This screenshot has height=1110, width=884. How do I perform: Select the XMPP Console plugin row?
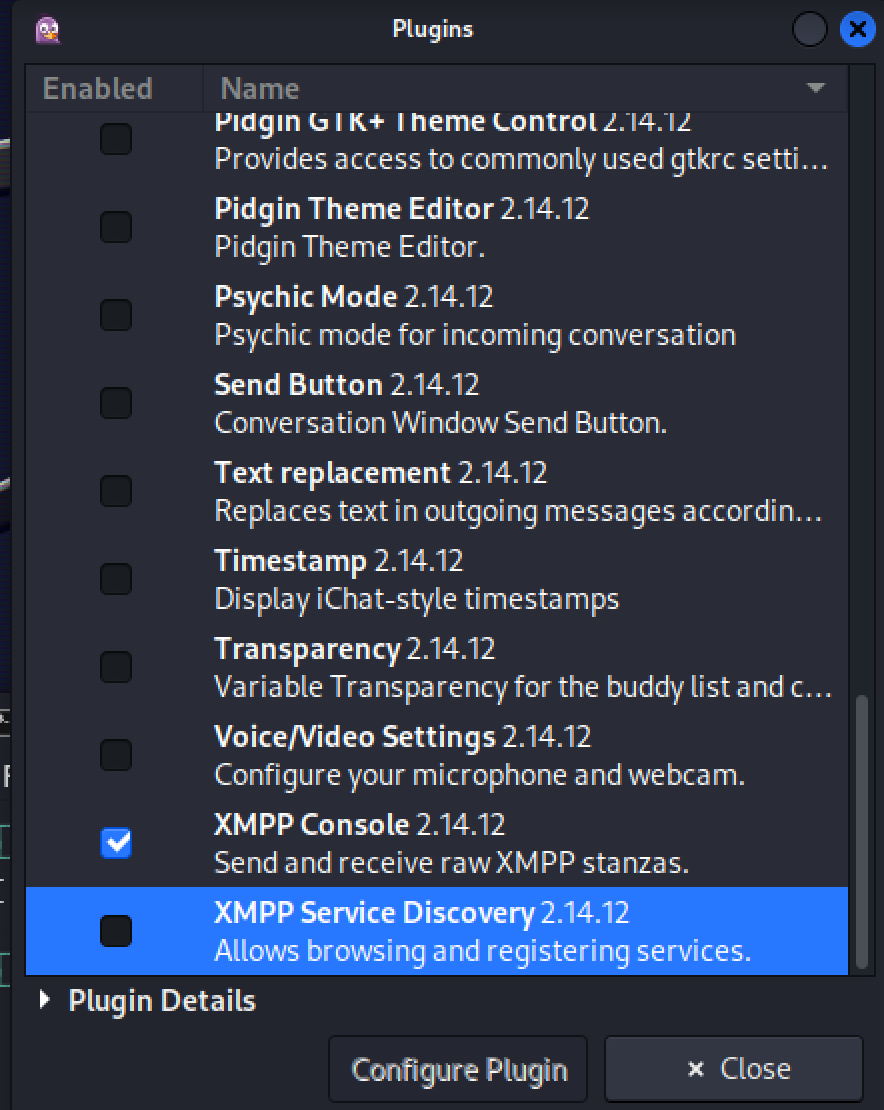[450, 843]
